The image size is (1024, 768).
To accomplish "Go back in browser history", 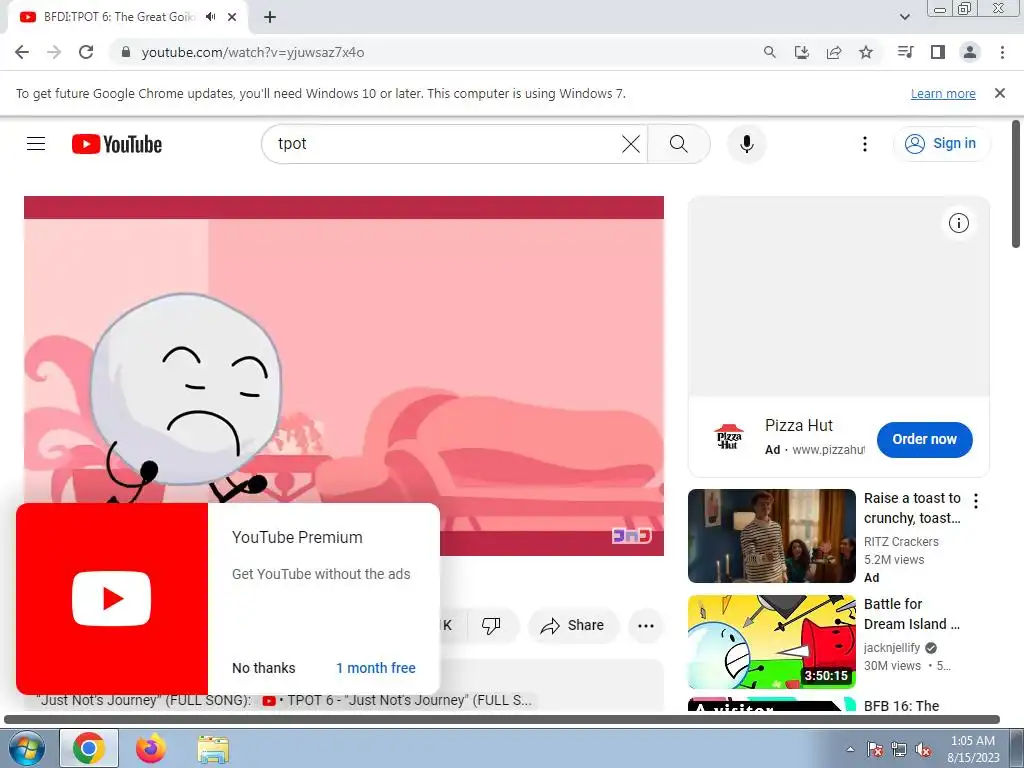I will 22,52.
